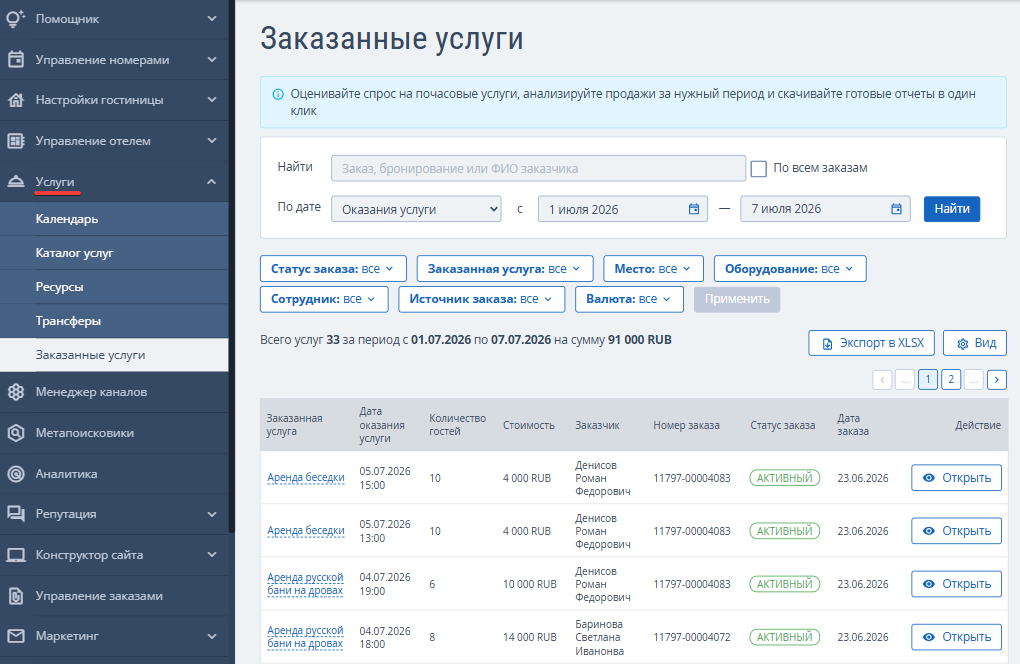The image size is (1020, 664).
Task: Click the info icon in the blue banner
Action: [278, 94]
